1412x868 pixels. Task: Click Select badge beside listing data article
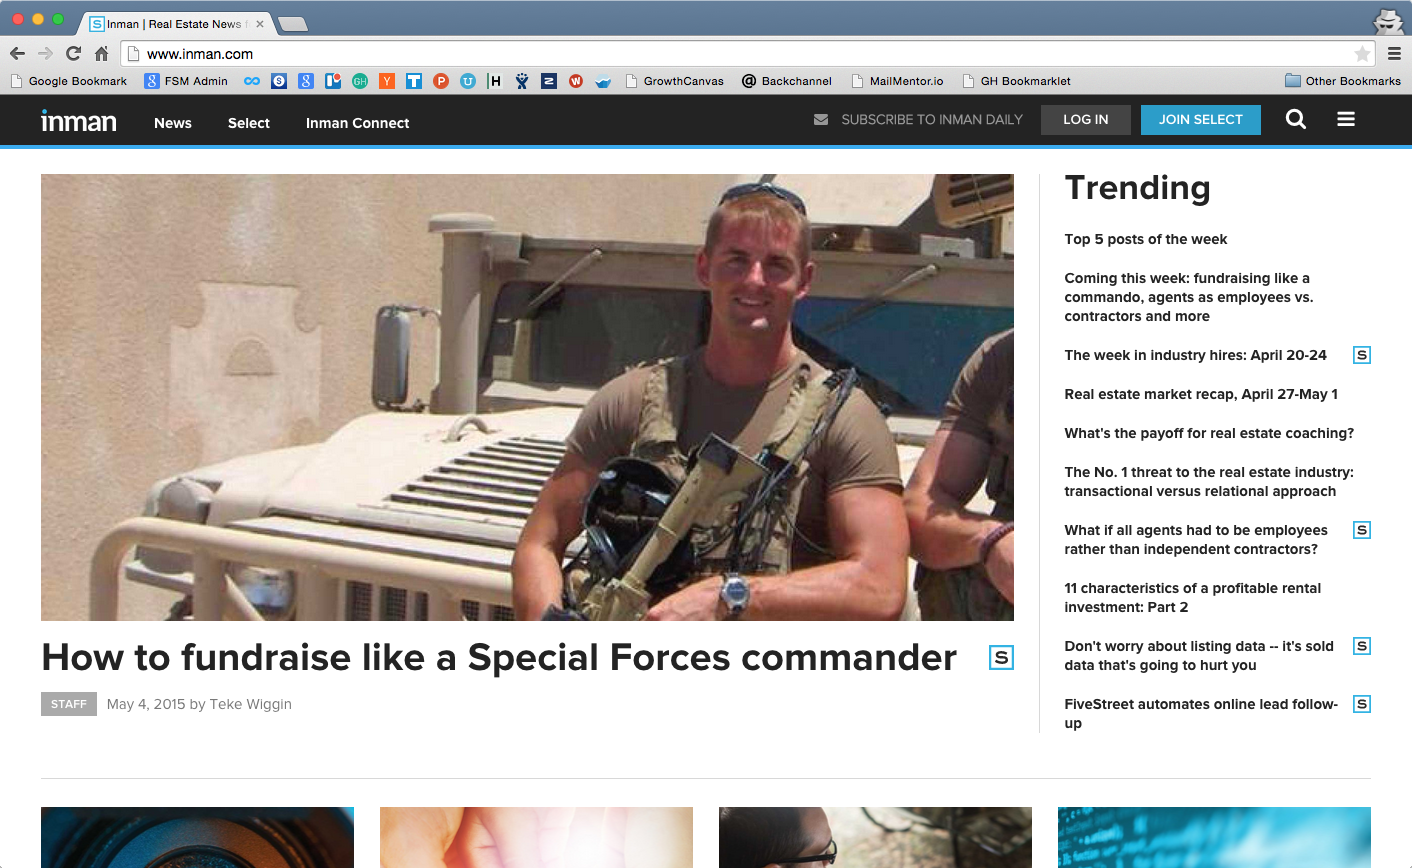(1362, 646)
